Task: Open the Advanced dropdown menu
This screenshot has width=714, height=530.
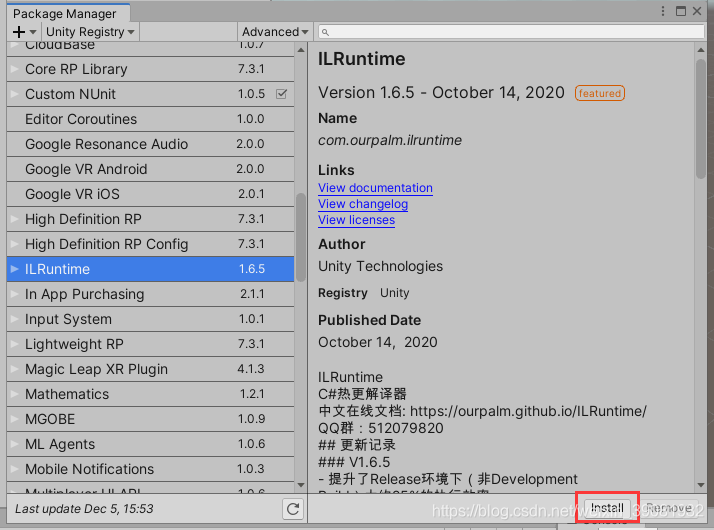Action: pos(275,32)
